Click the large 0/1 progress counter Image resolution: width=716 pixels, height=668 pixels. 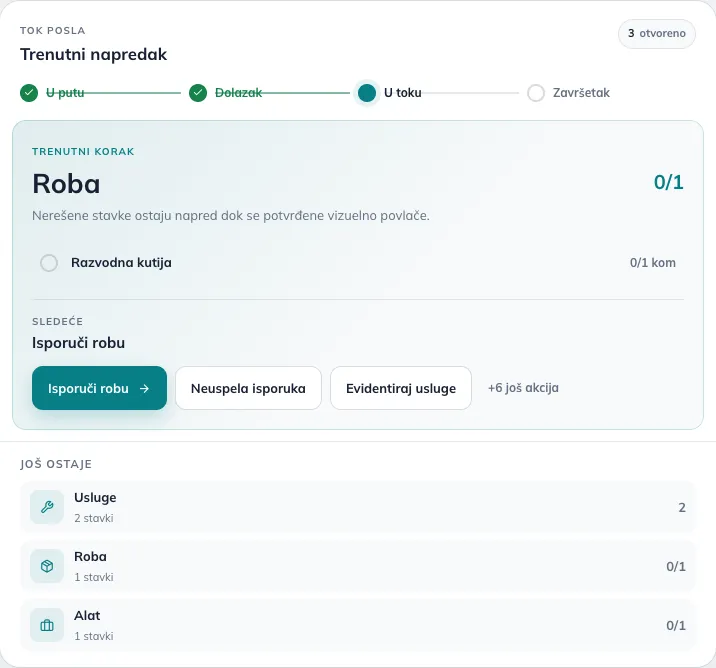click(x=669, y=182)
